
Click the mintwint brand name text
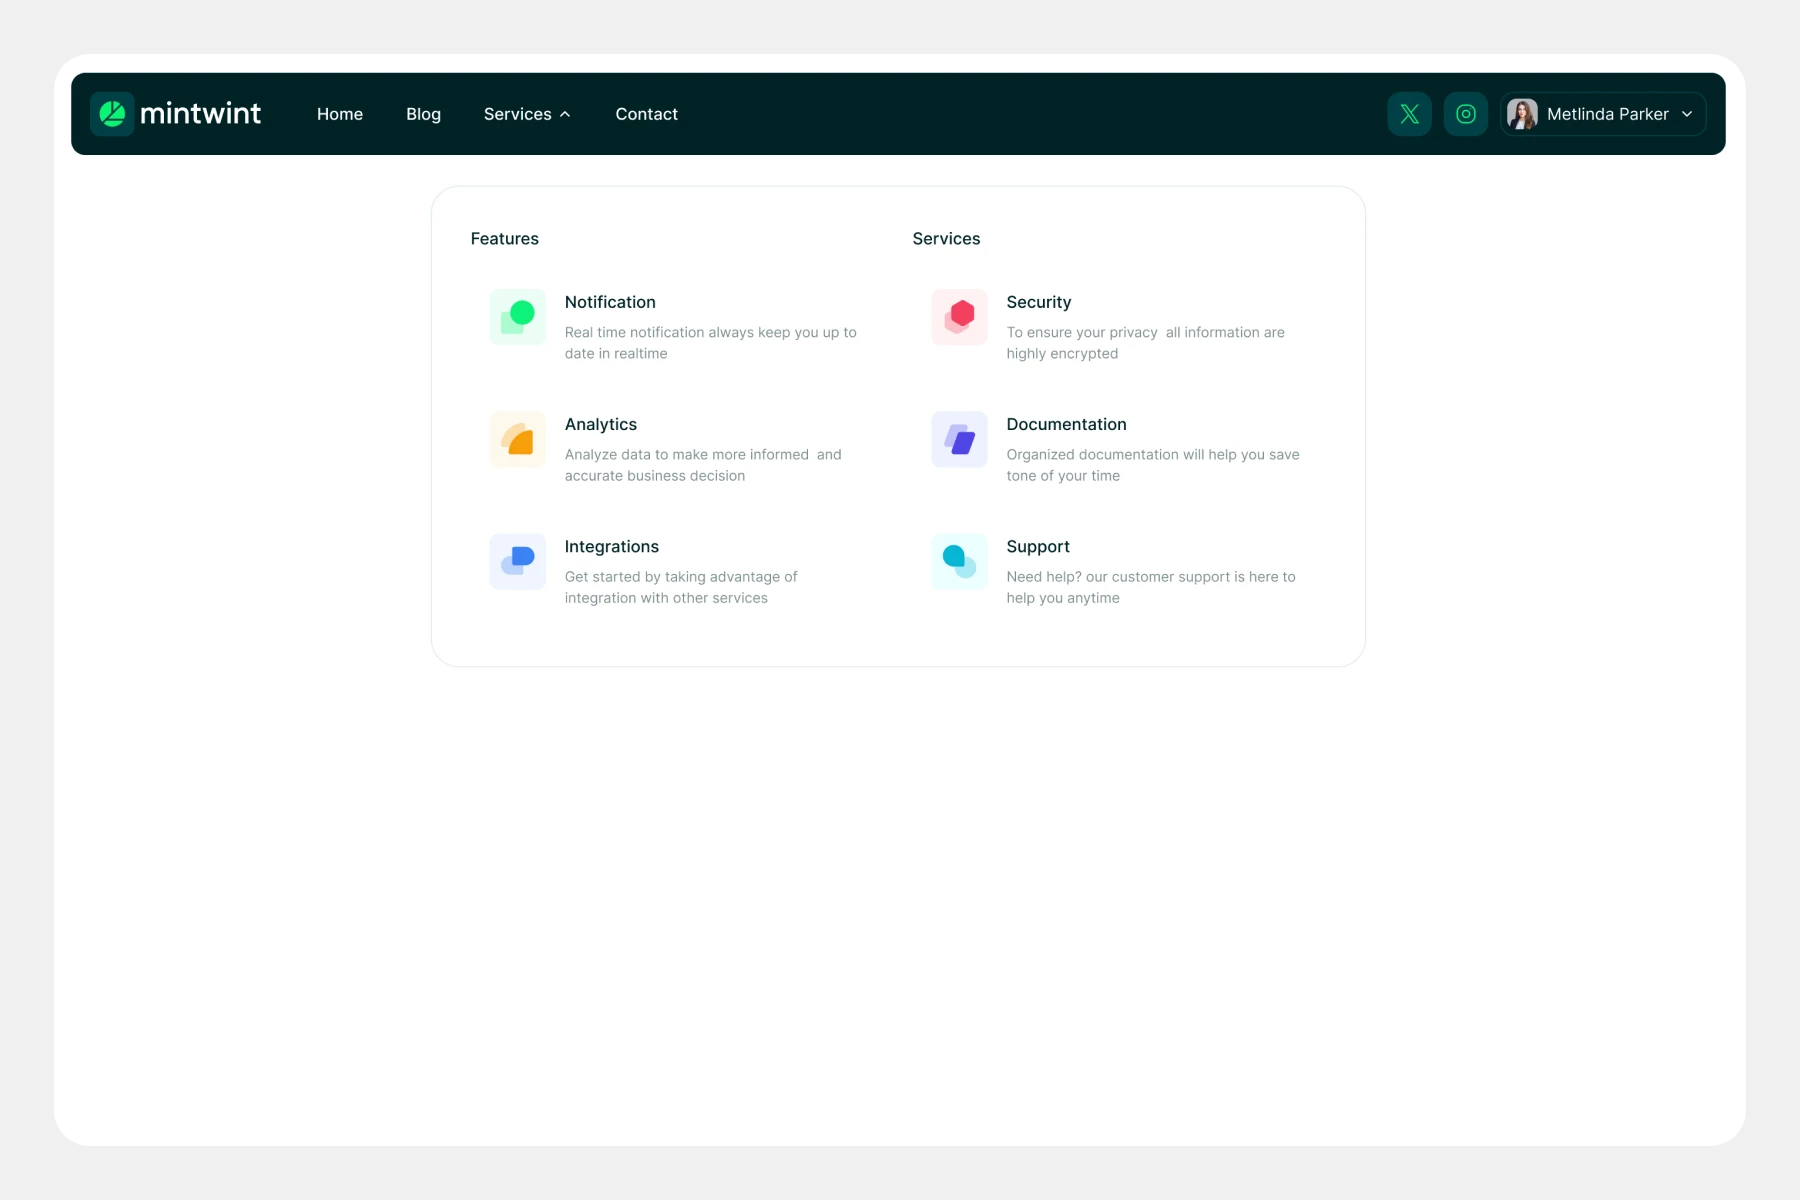click(x=200, y=114)
